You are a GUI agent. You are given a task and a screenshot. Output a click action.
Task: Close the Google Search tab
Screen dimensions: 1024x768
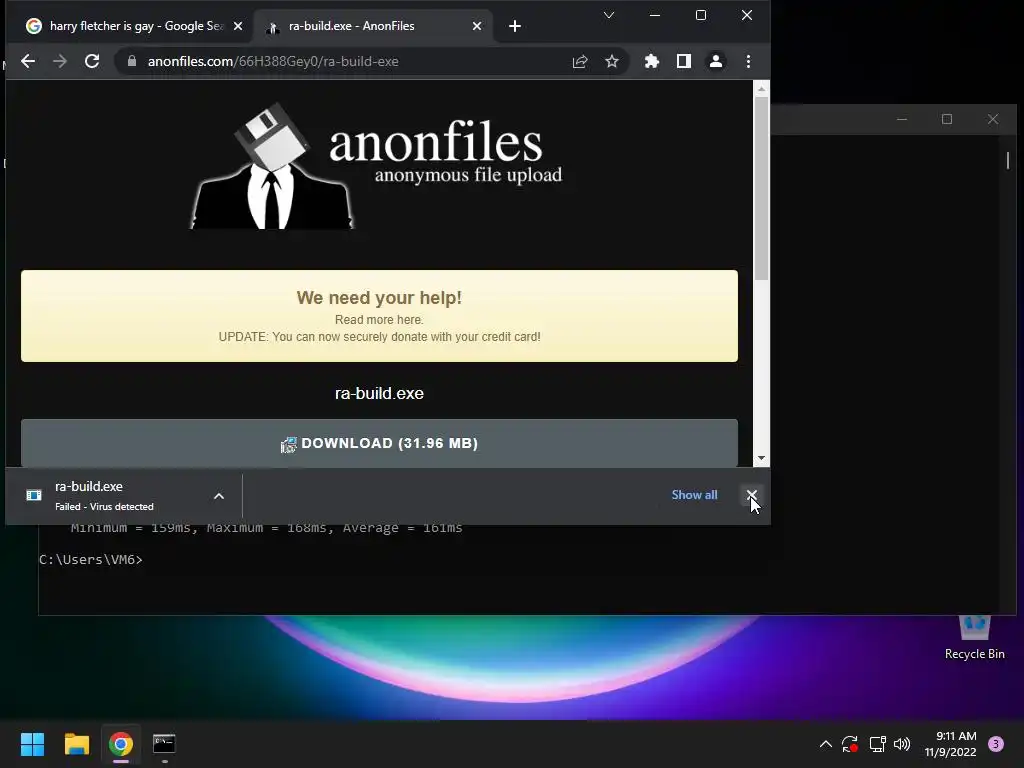pyautogui.click(x=238, y=26)
